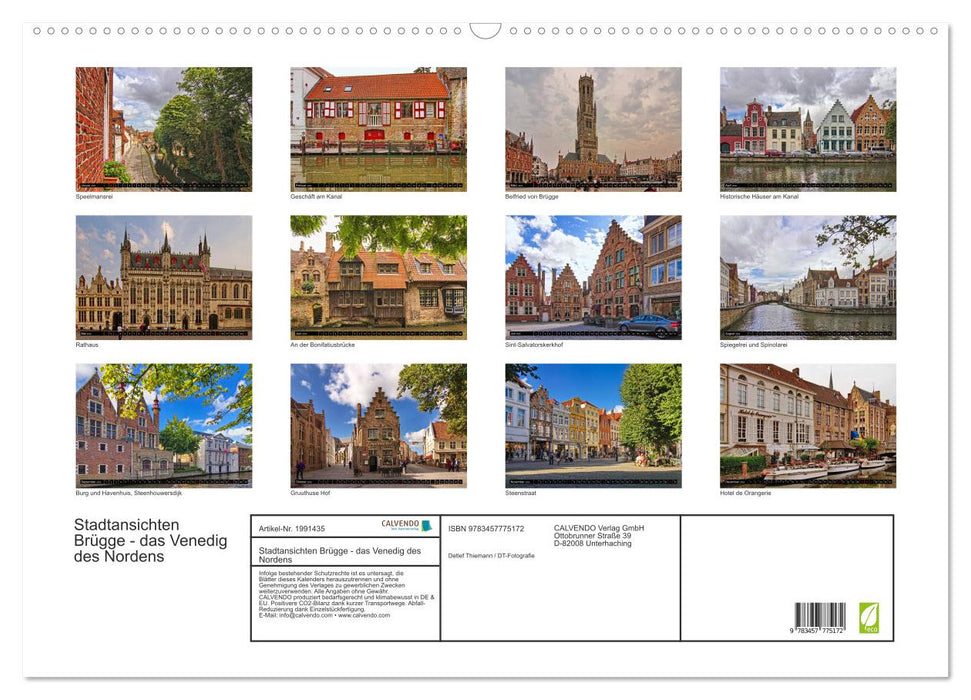Open the Speelmansrei canal photo

coord(163,128)
